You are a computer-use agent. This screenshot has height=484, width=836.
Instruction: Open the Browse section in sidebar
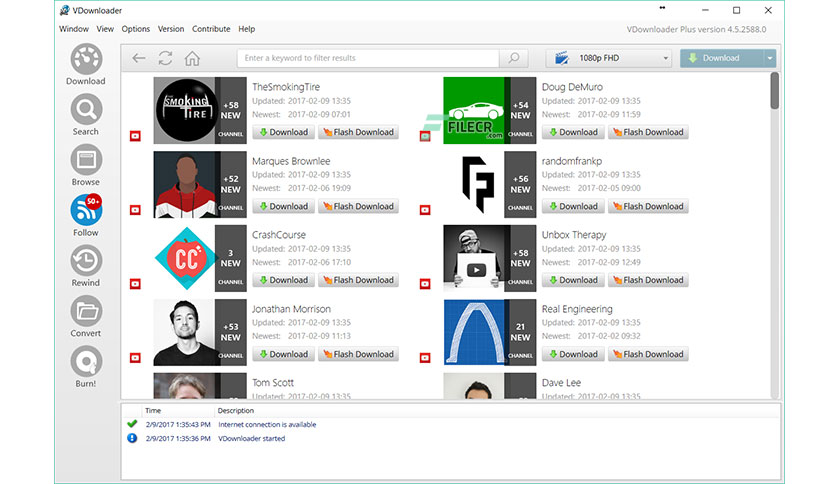click(x=86, y=165)
